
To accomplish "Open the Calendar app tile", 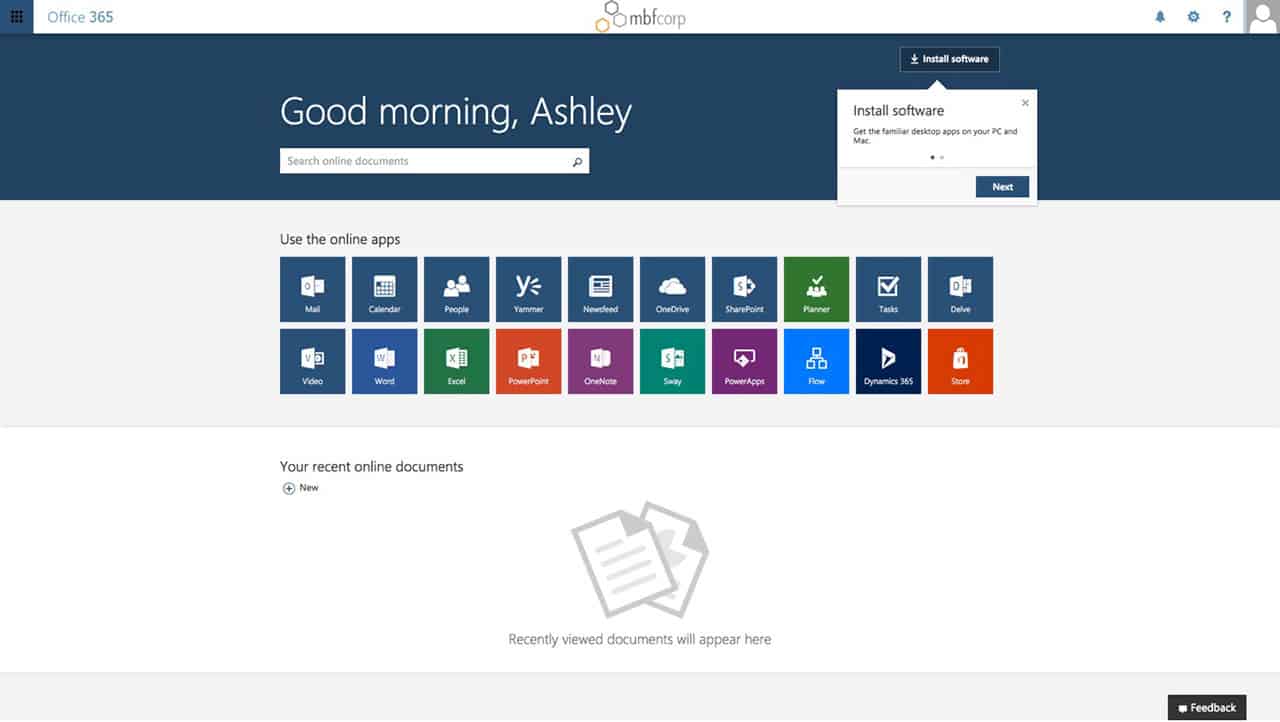I will (x=385, y=289).
